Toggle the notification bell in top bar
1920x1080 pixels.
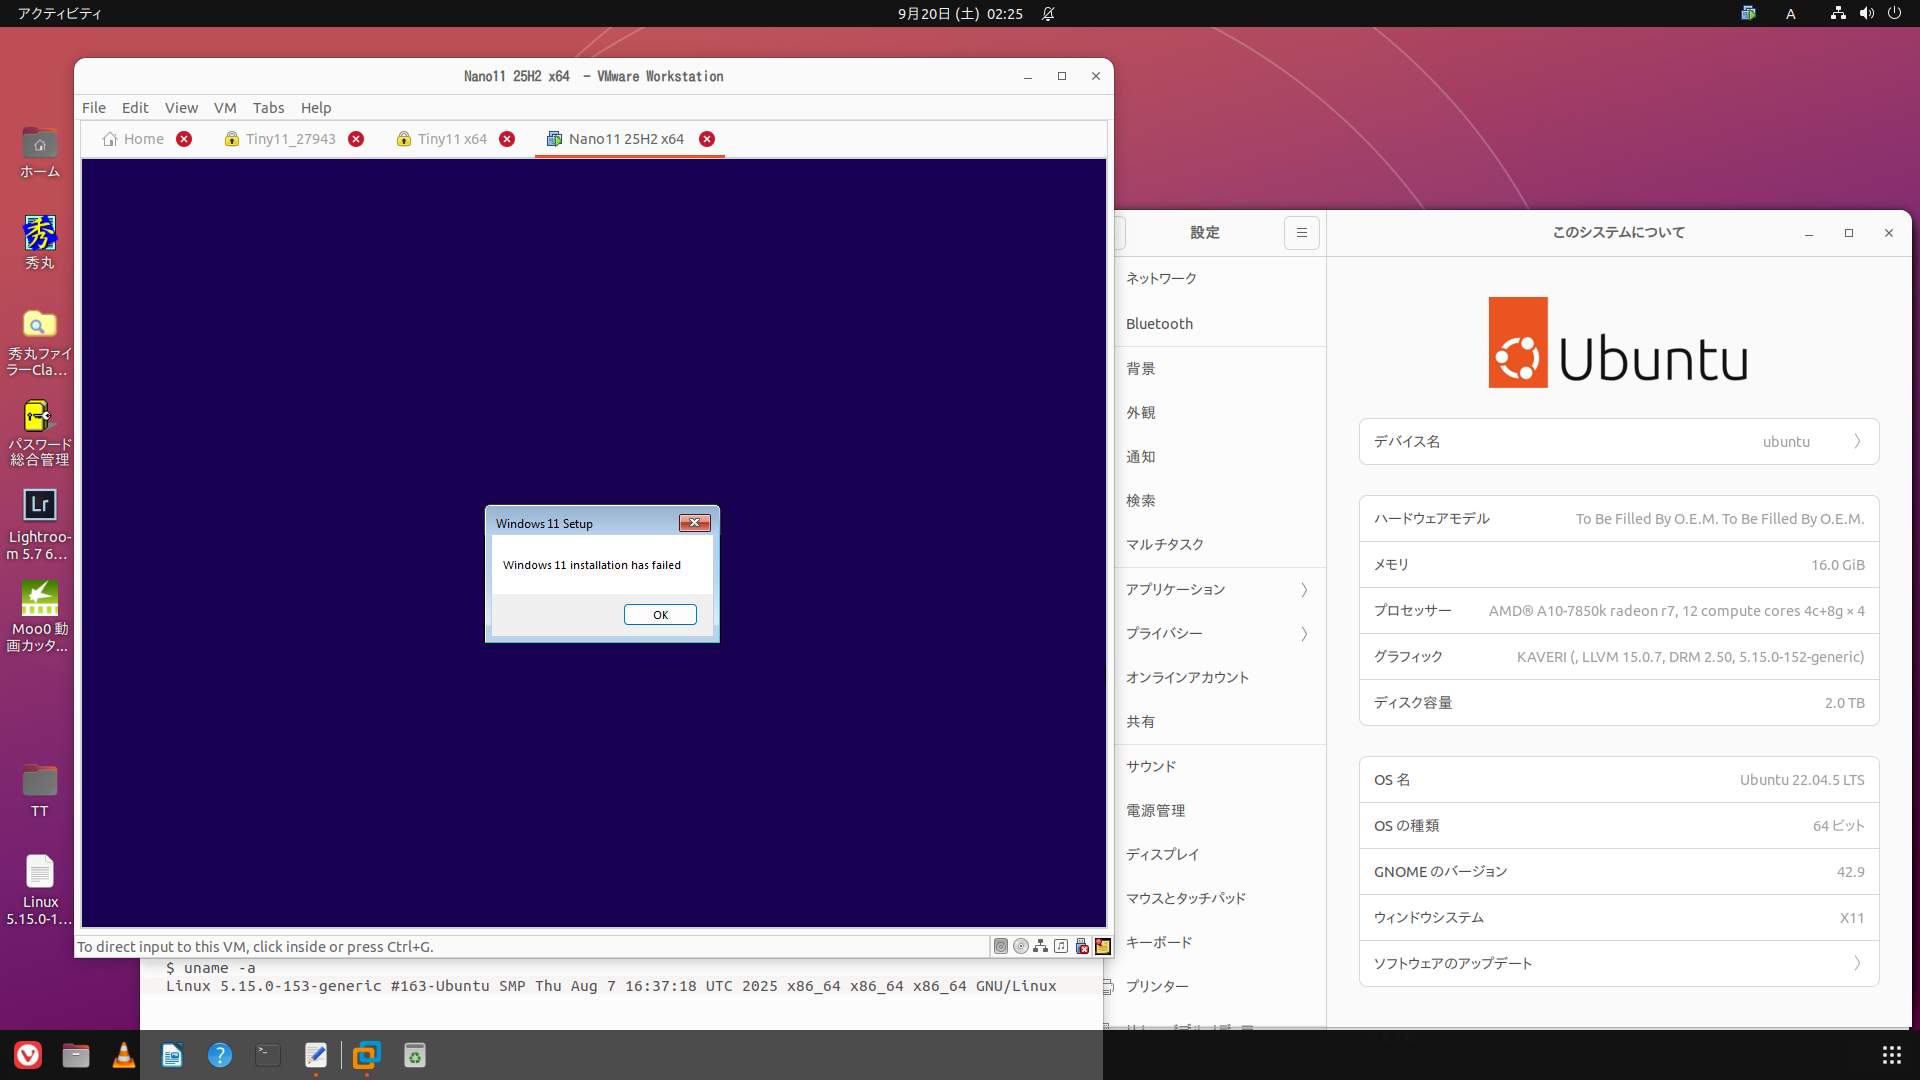coord(1048,14)
